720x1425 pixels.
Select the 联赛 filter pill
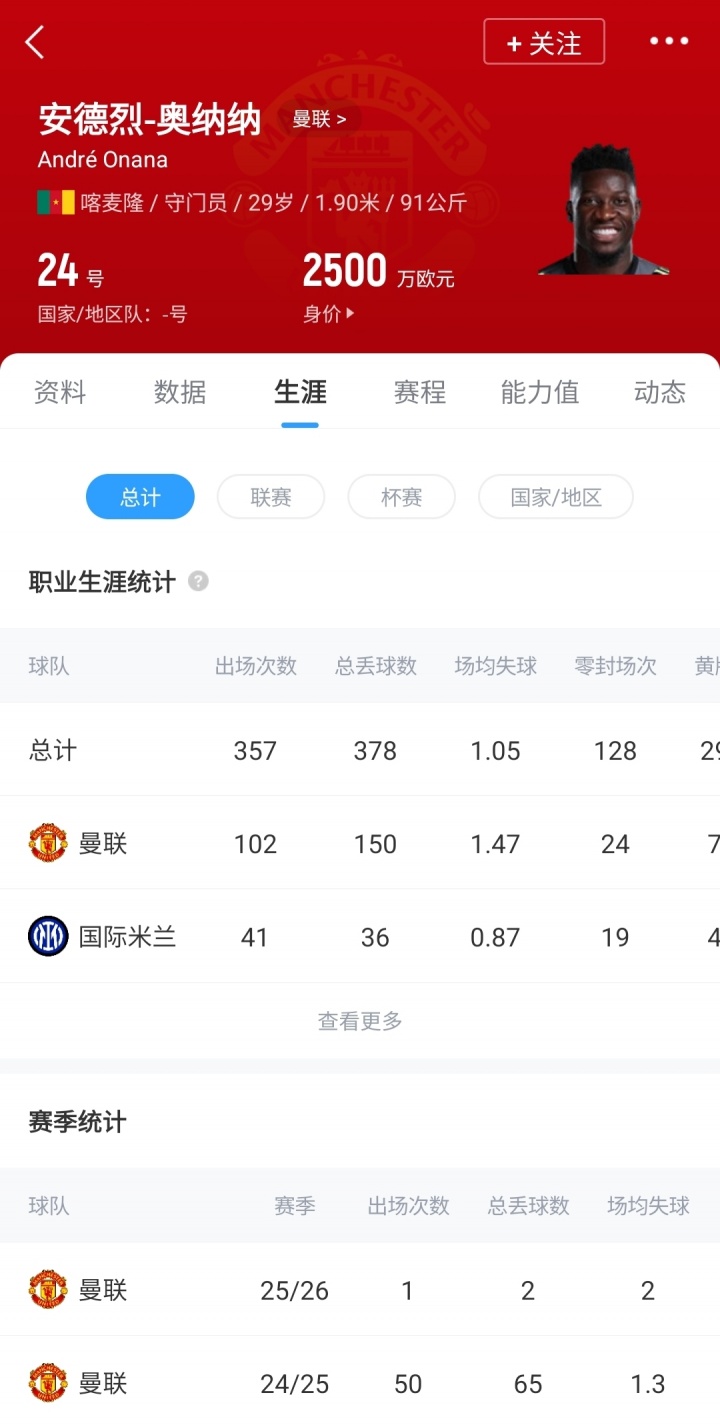[271, 497]
